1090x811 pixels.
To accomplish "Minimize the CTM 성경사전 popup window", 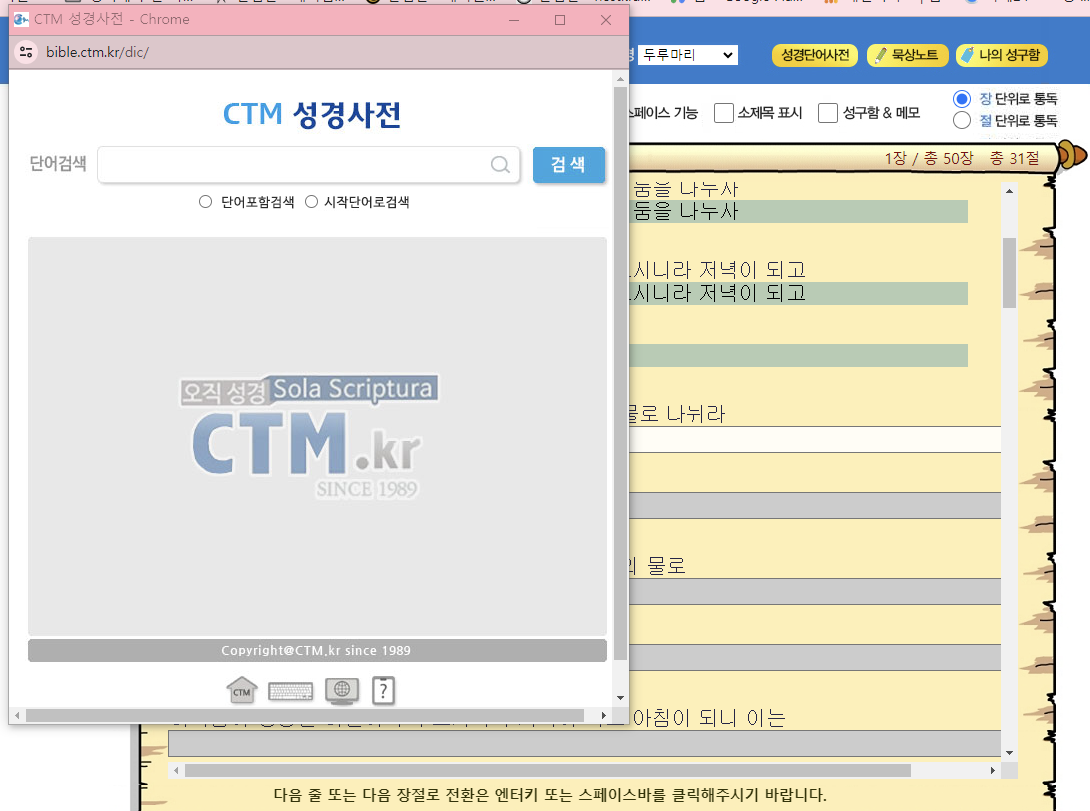I will pos(514,20).
